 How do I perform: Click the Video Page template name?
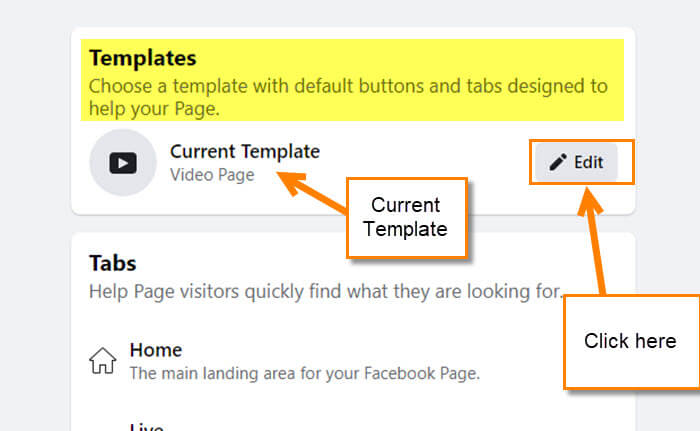coord(212,175)
